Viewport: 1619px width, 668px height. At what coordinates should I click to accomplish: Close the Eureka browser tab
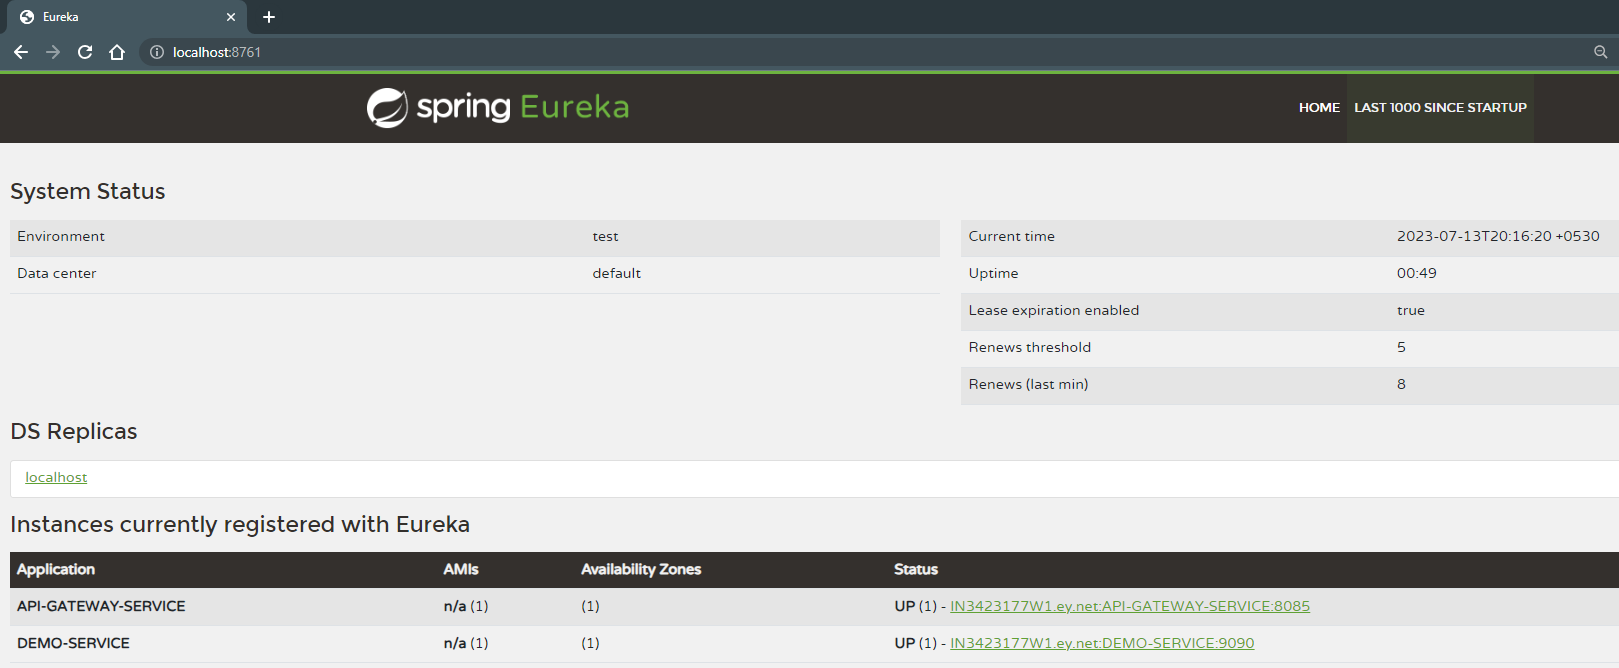tap(231, 17)
